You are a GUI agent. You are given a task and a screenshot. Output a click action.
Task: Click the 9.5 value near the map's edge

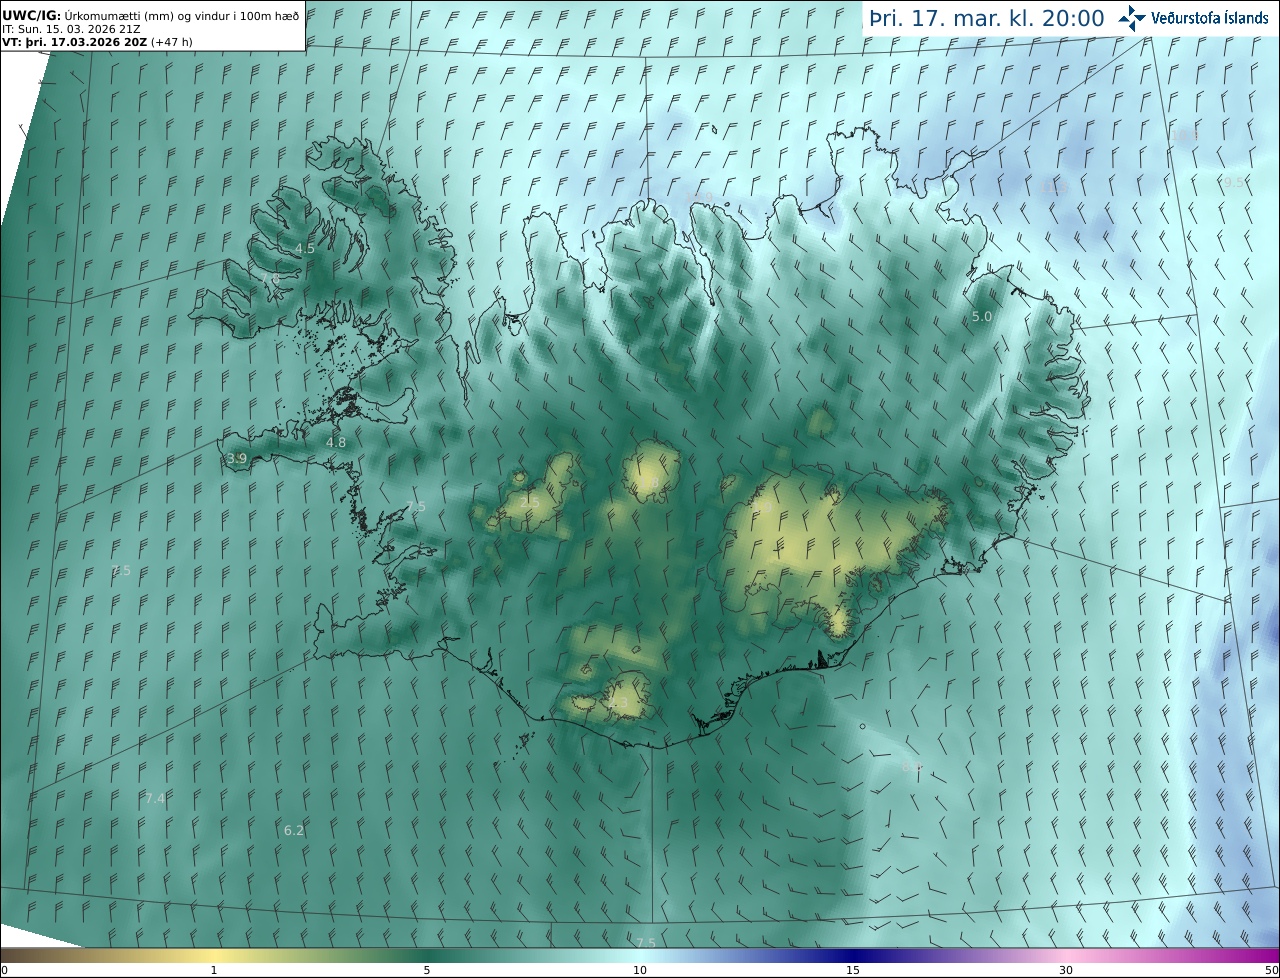tap(1235, 182)
